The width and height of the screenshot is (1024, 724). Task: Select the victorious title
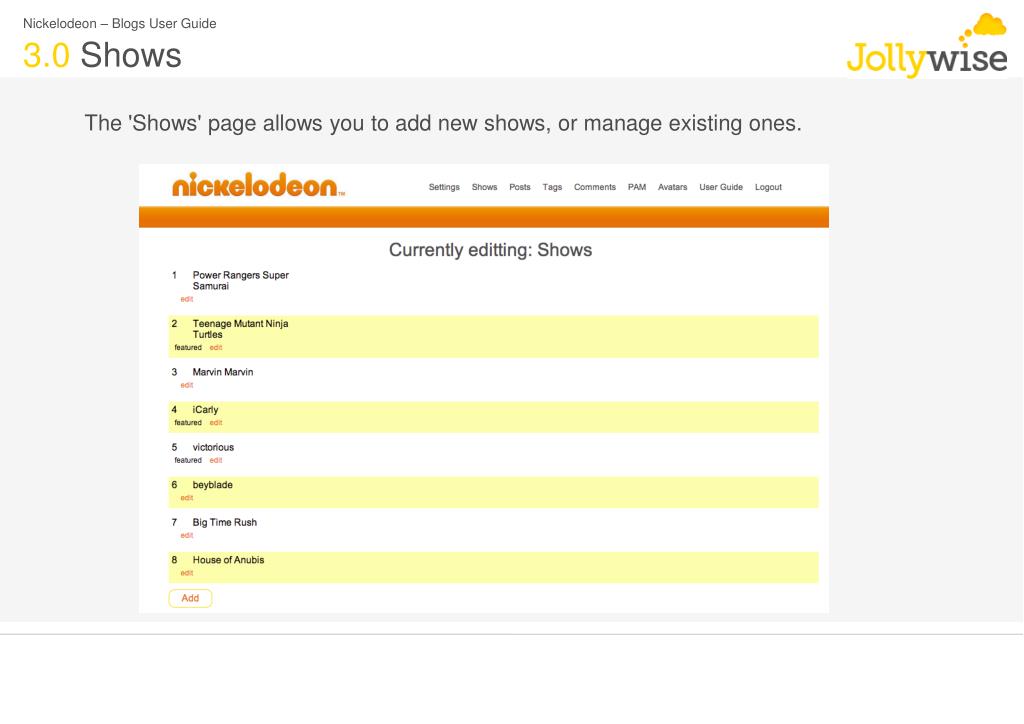click(x=213, y=447)
